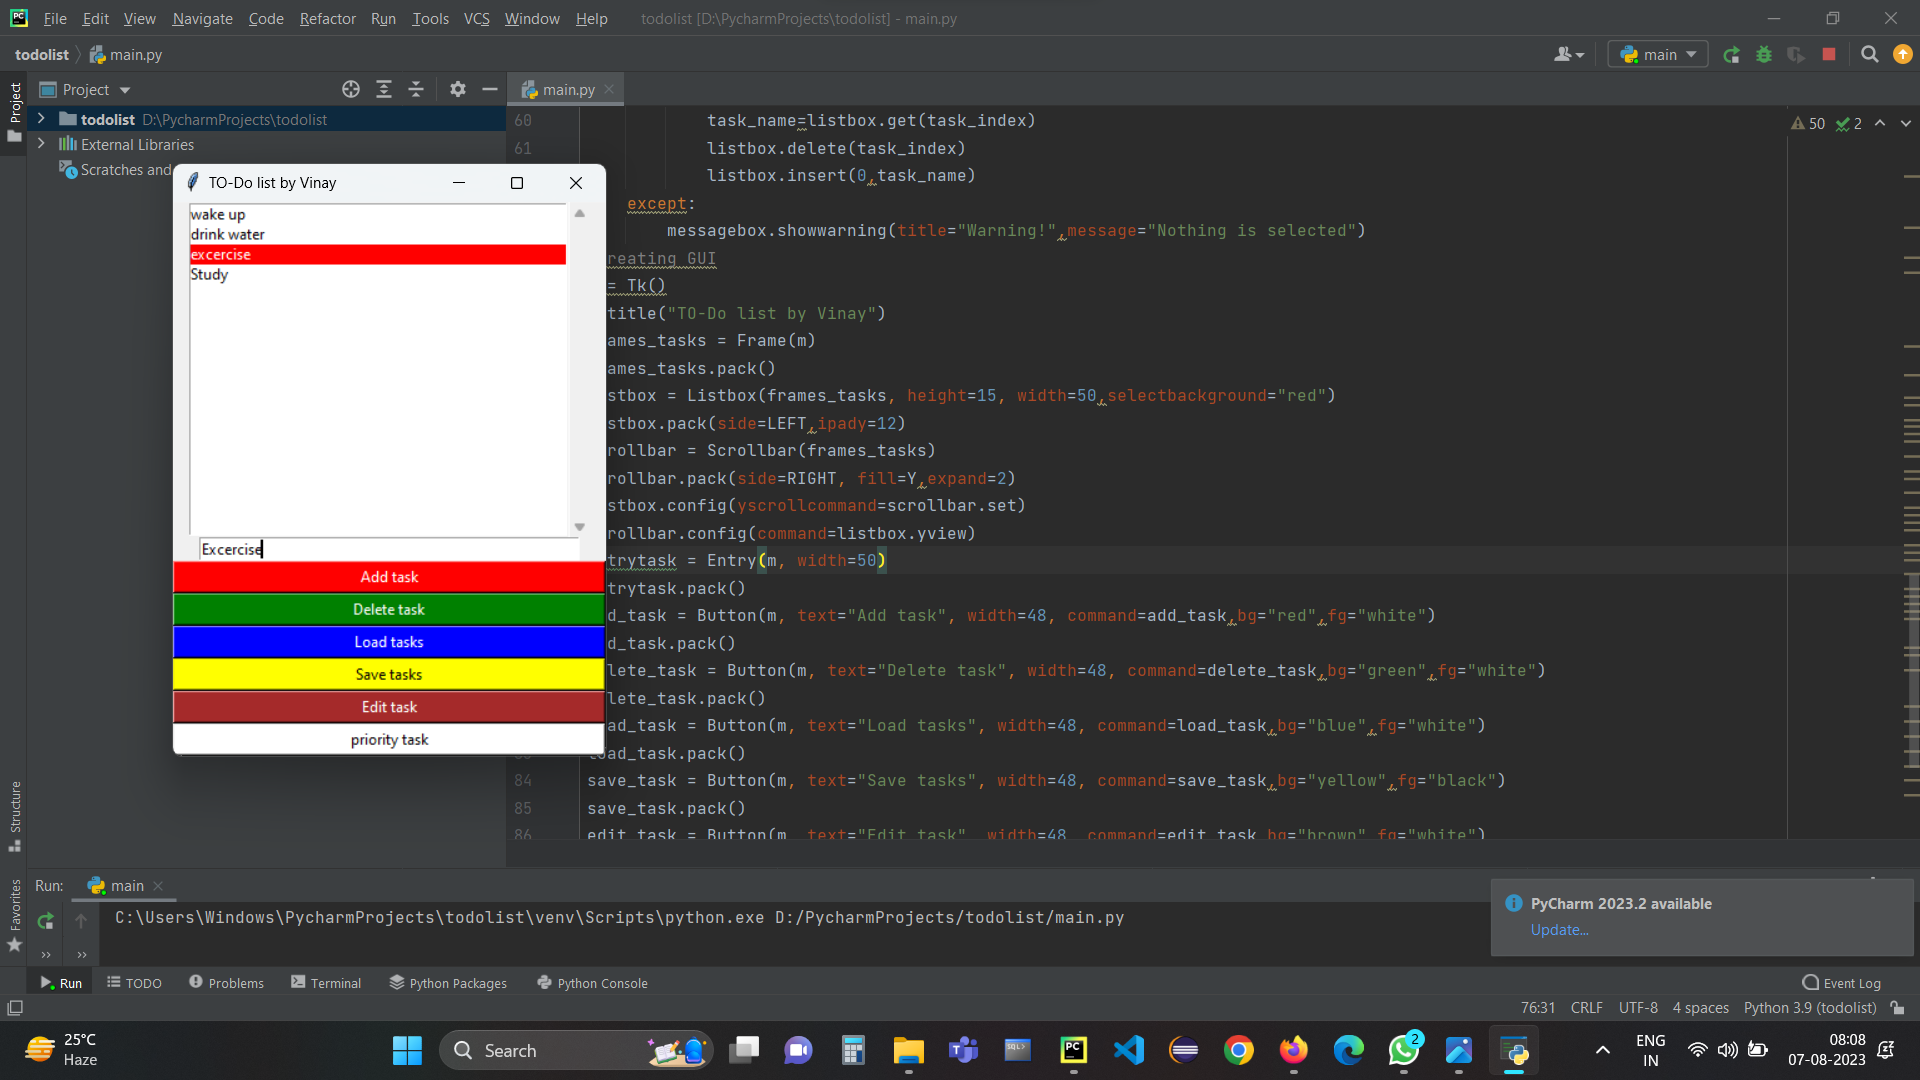Run main with coverage shield icon
This screenshot has height=1080, width=1920.
click(x=1797, y=55)
